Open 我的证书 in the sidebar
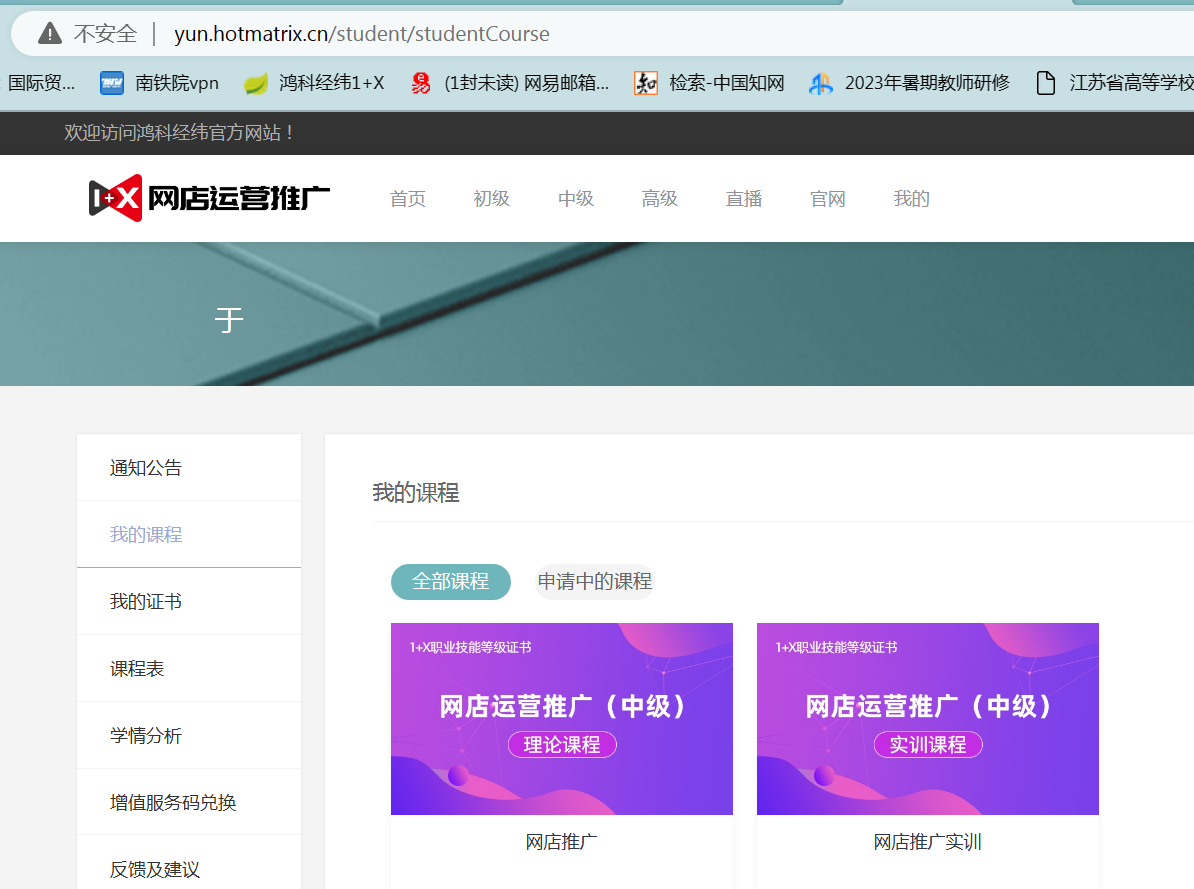The width and height of the screenshot is (1194, 889). pyautogui.click(x=189, y=602)
